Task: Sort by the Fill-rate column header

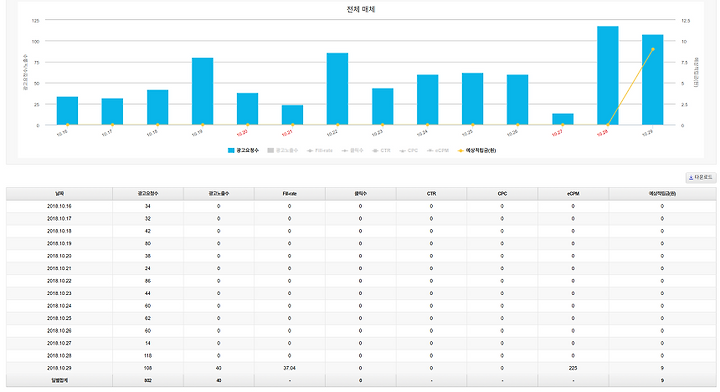Action: pyautogui.click(x=290, y=194)
